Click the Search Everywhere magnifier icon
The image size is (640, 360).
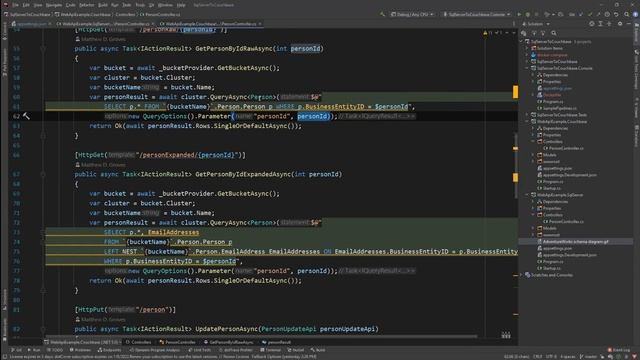627,14
